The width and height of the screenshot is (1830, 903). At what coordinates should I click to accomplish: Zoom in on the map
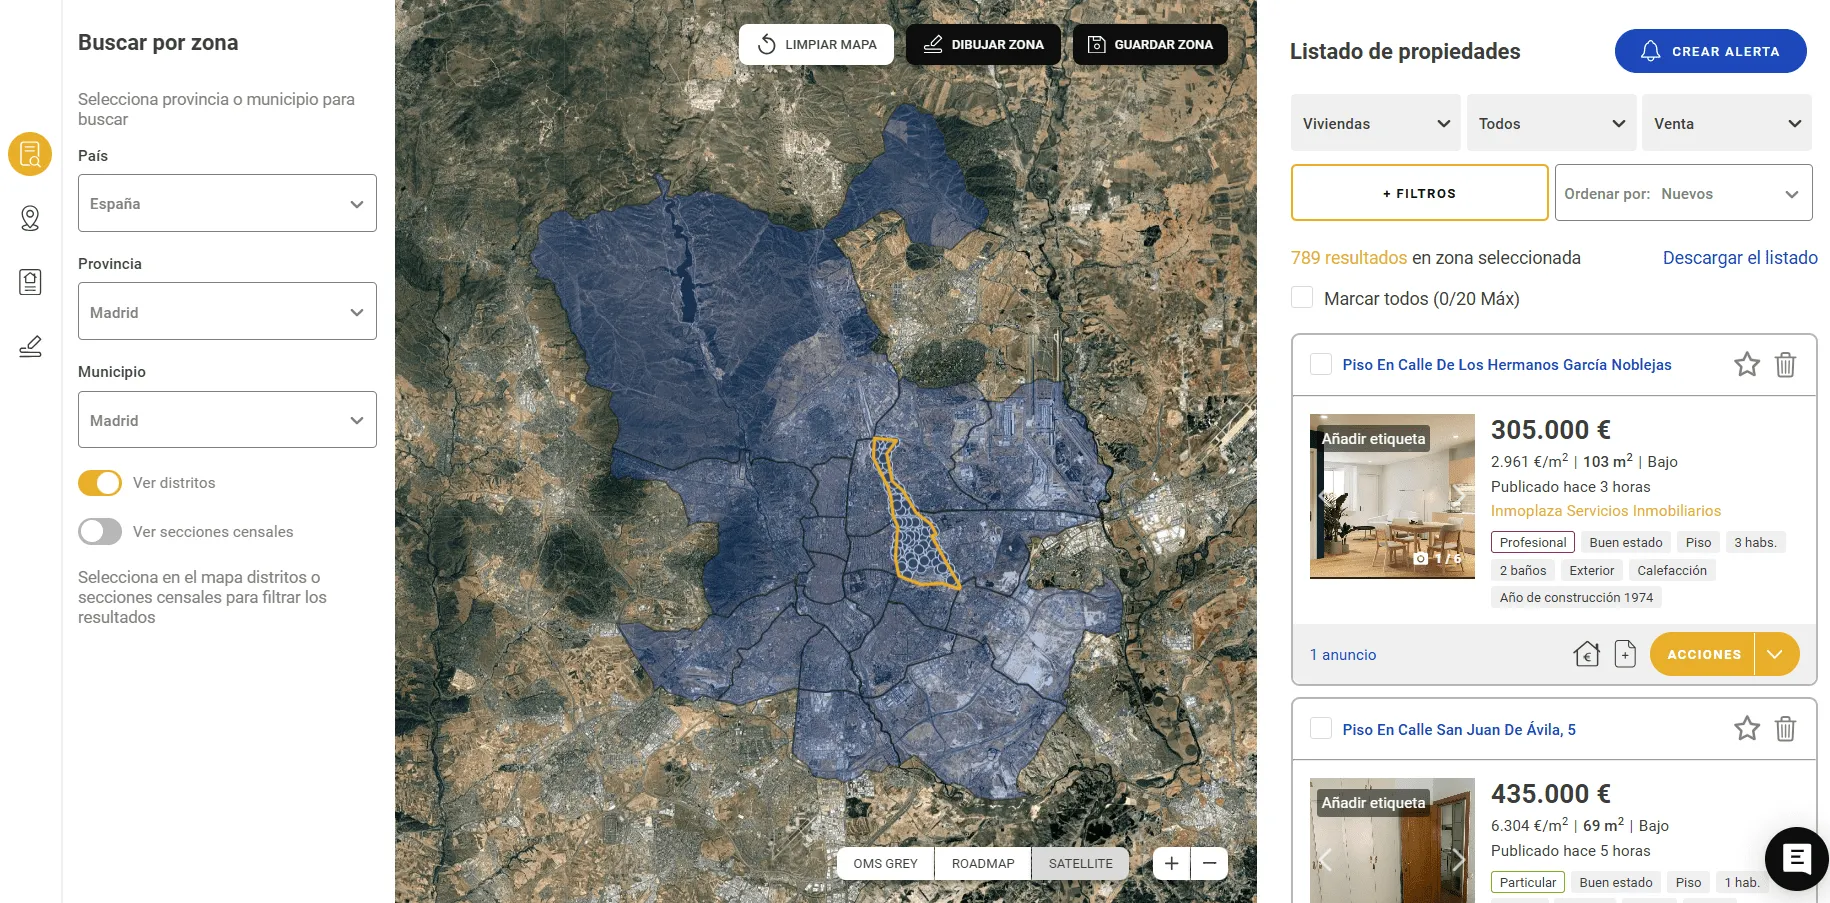click(x=1171, y=863)
